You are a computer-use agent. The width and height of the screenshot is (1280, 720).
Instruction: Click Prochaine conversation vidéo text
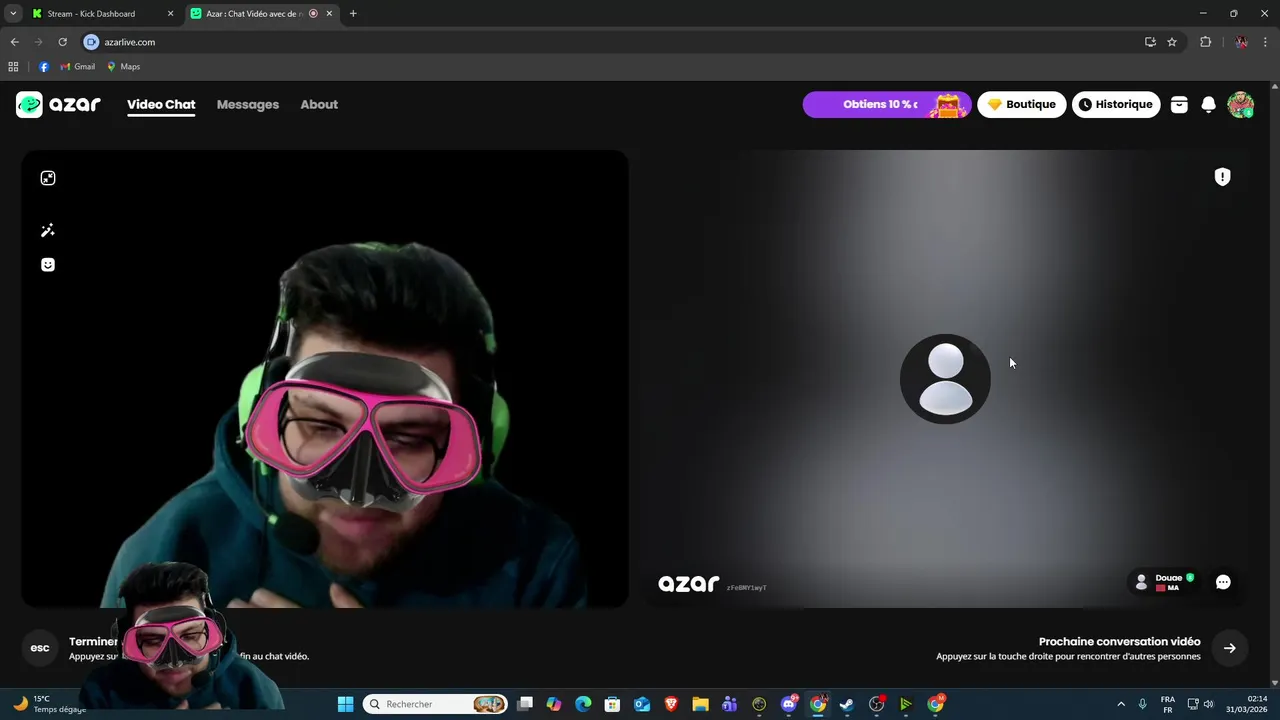click(1119, 642)
